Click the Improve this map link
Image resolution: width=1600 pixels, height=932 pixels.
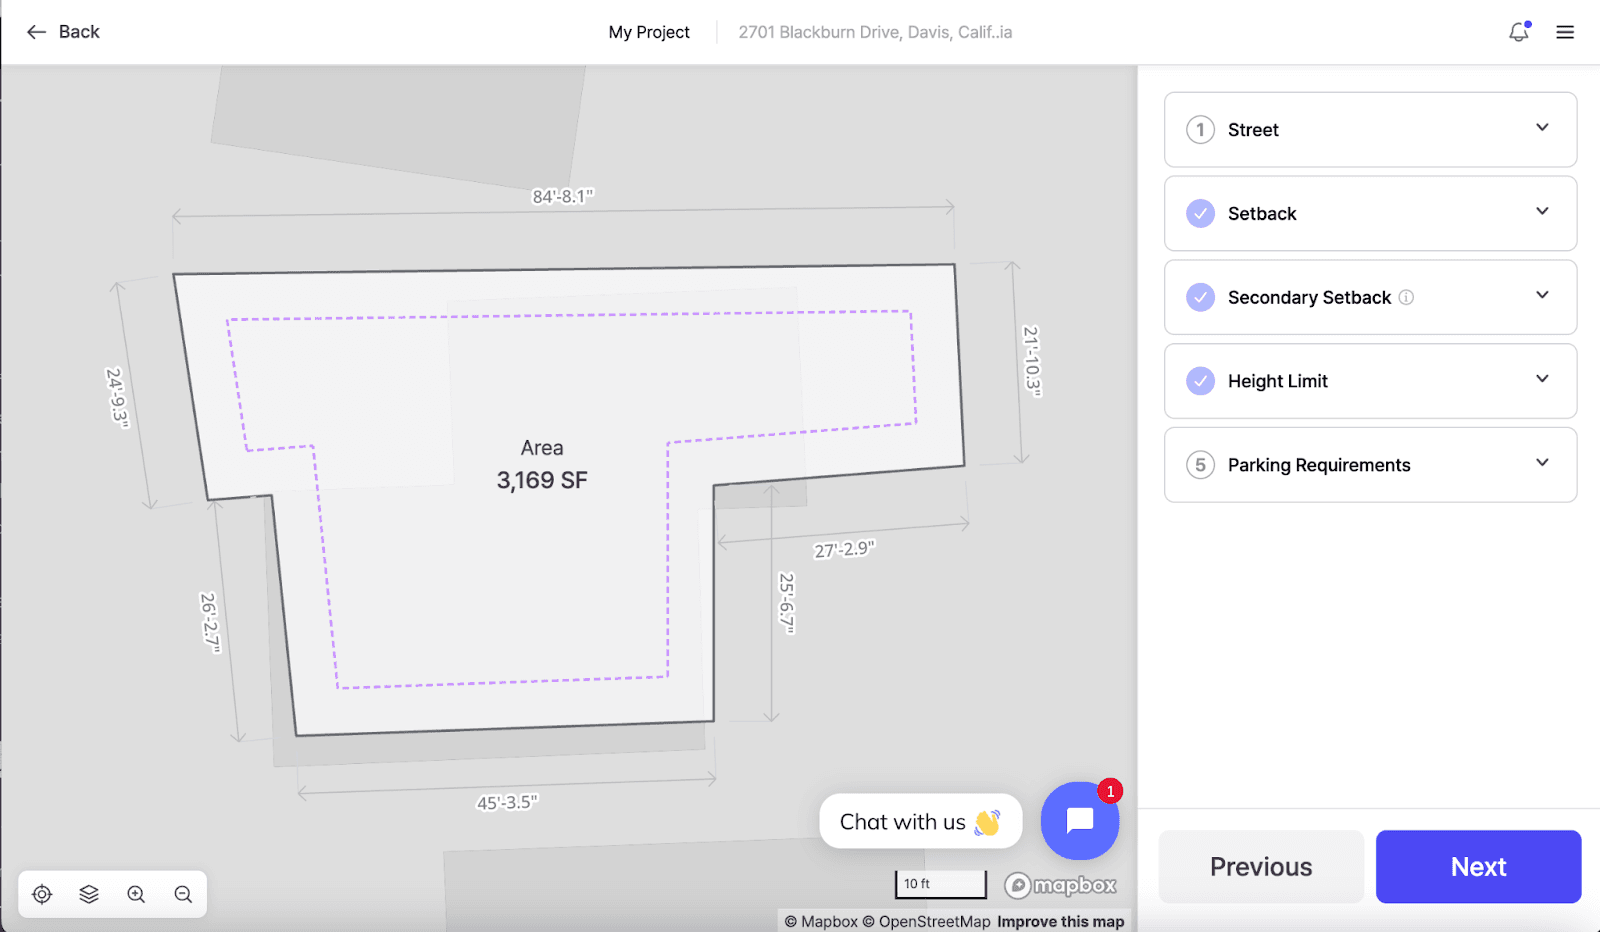point(1060,921)
